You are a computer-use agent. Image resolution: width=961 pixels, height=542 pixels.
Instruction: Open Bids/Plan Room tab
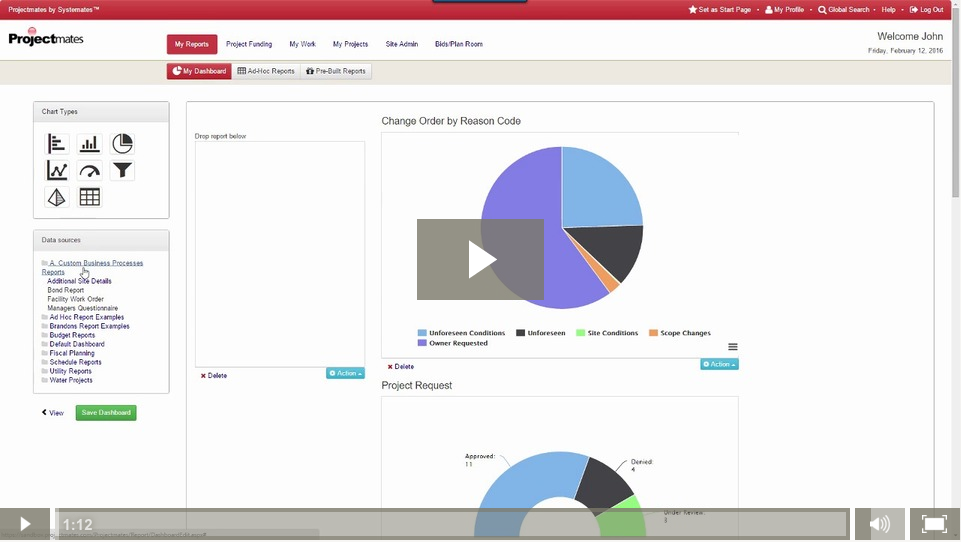point(459,44)
